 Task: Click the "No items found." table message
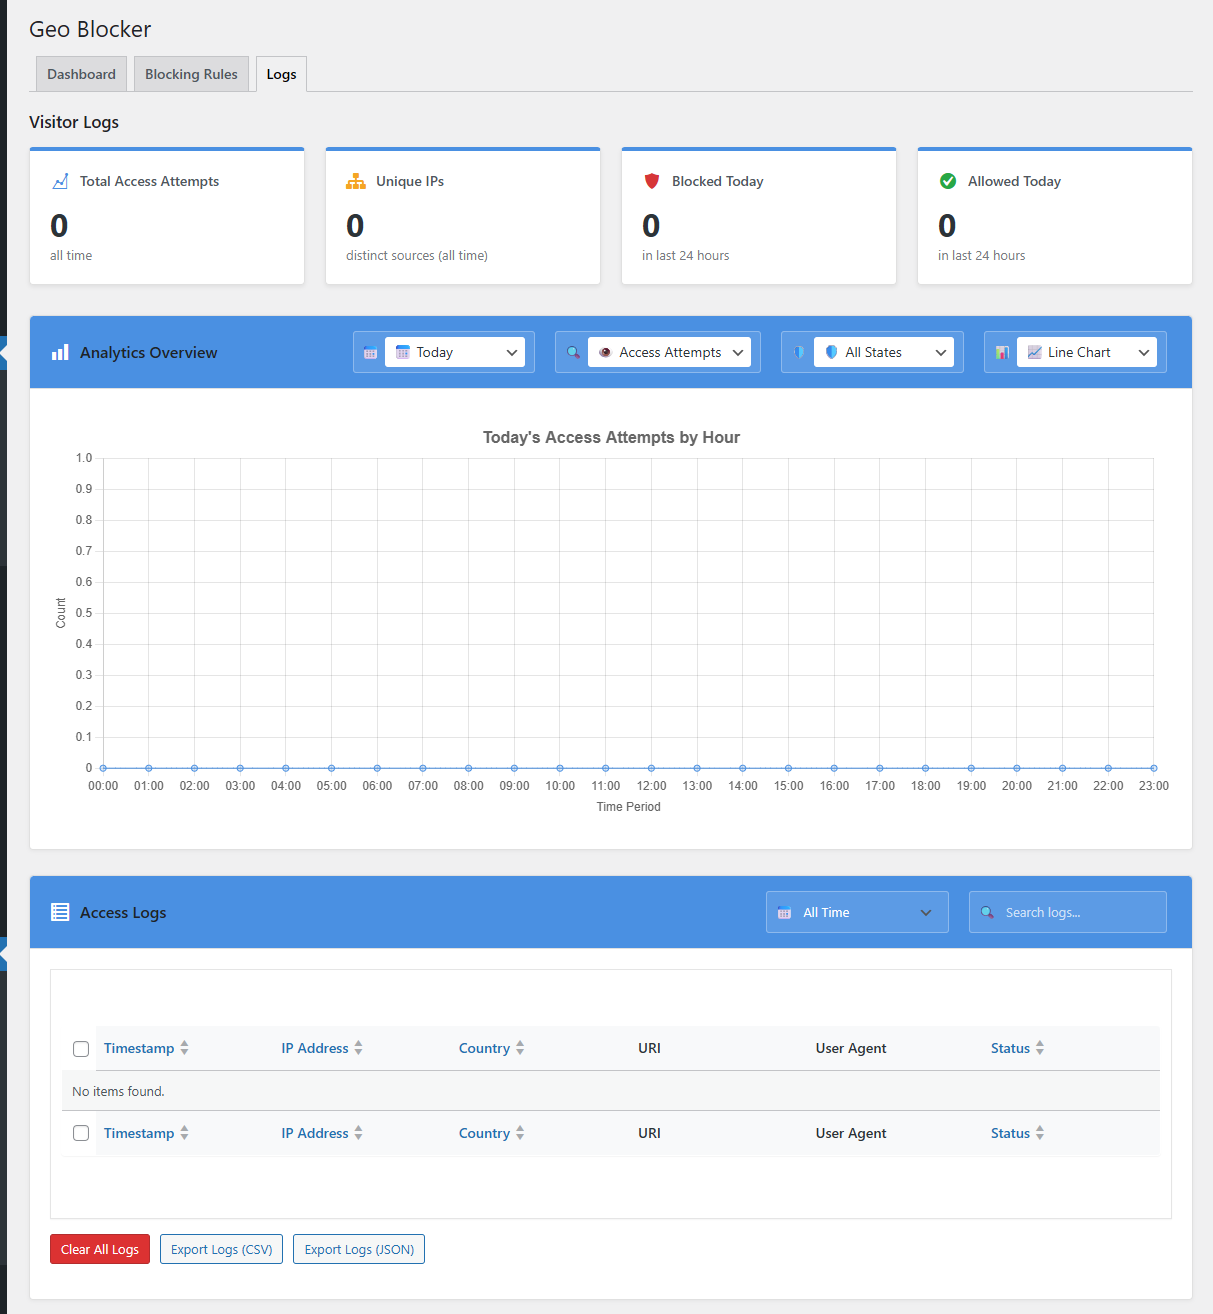point(118,1091)
